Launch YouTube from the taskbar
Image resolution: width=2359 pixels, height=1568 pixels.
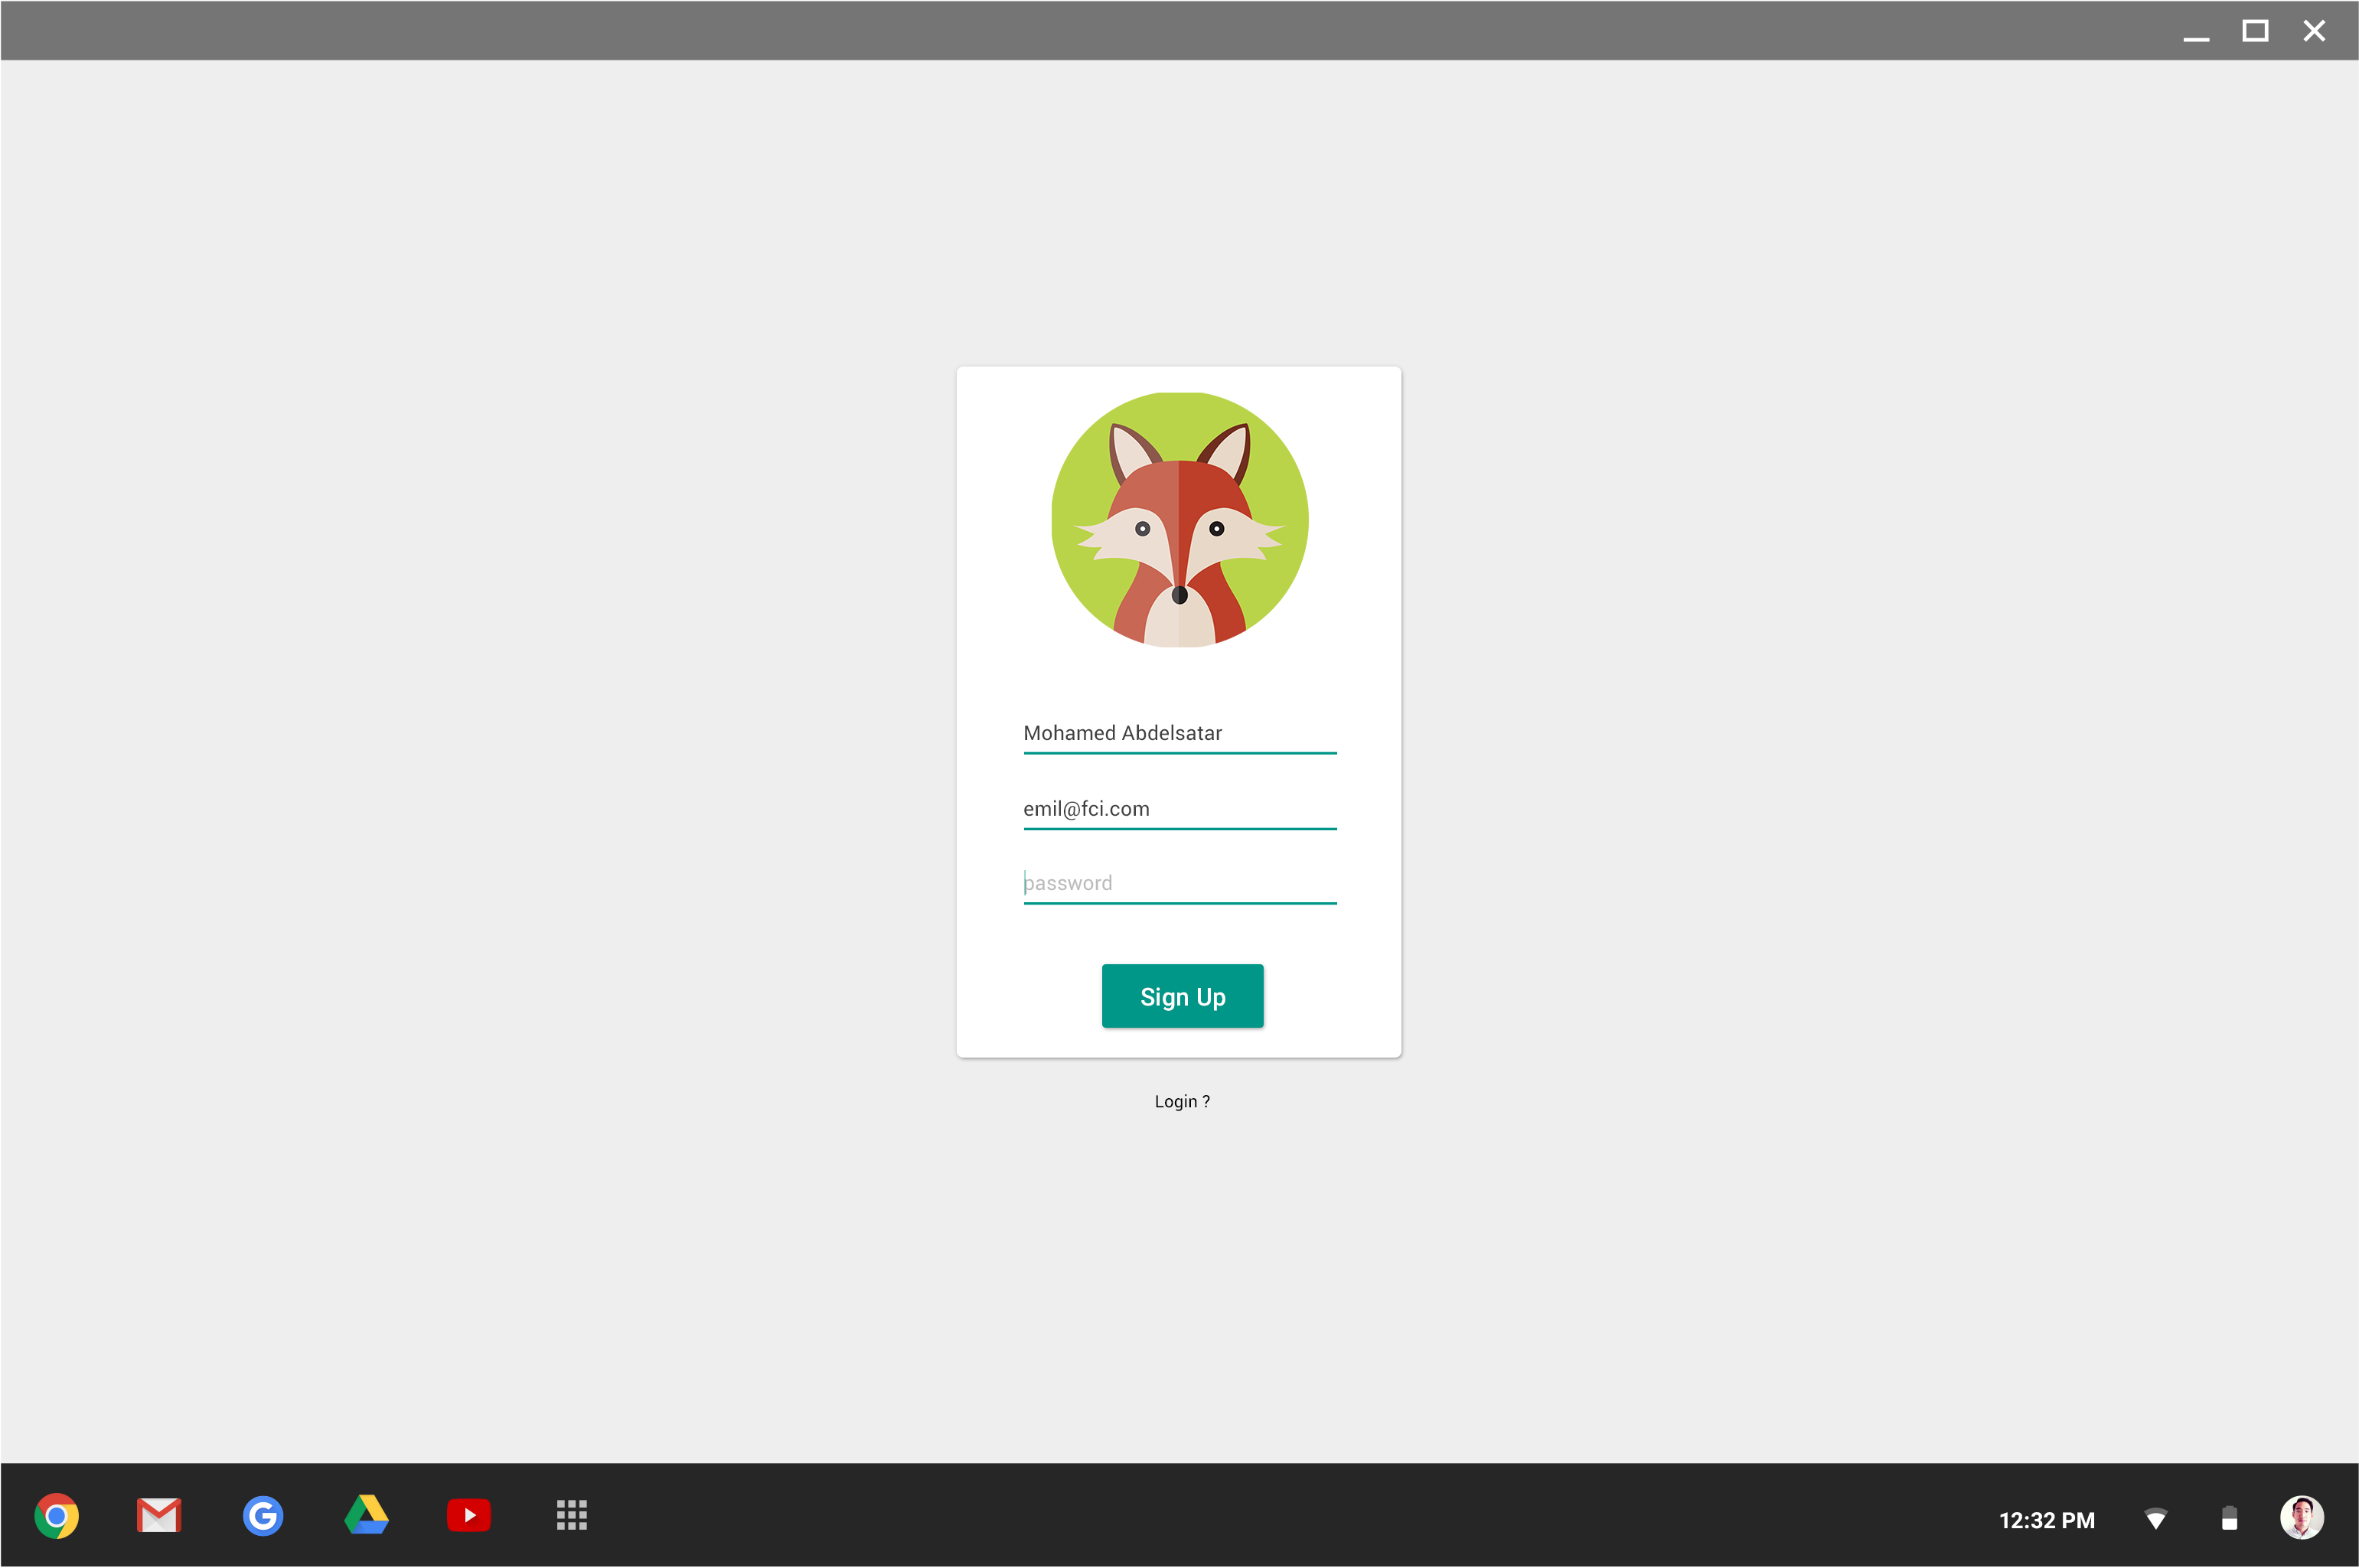click(469, 1516)
